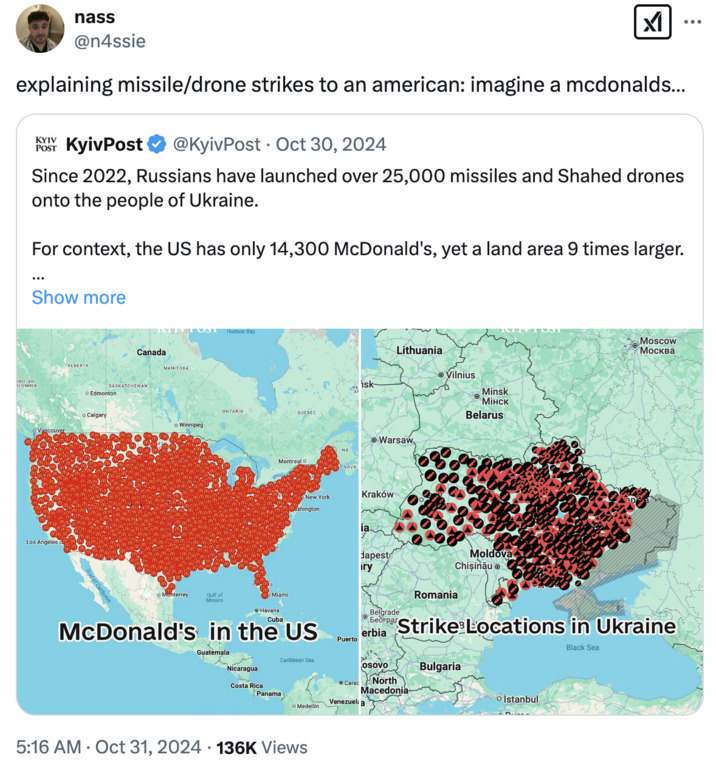The image size is (716, 774).
Task: Open the @n4ssie profile handle
Action: (x=109, y=43)
